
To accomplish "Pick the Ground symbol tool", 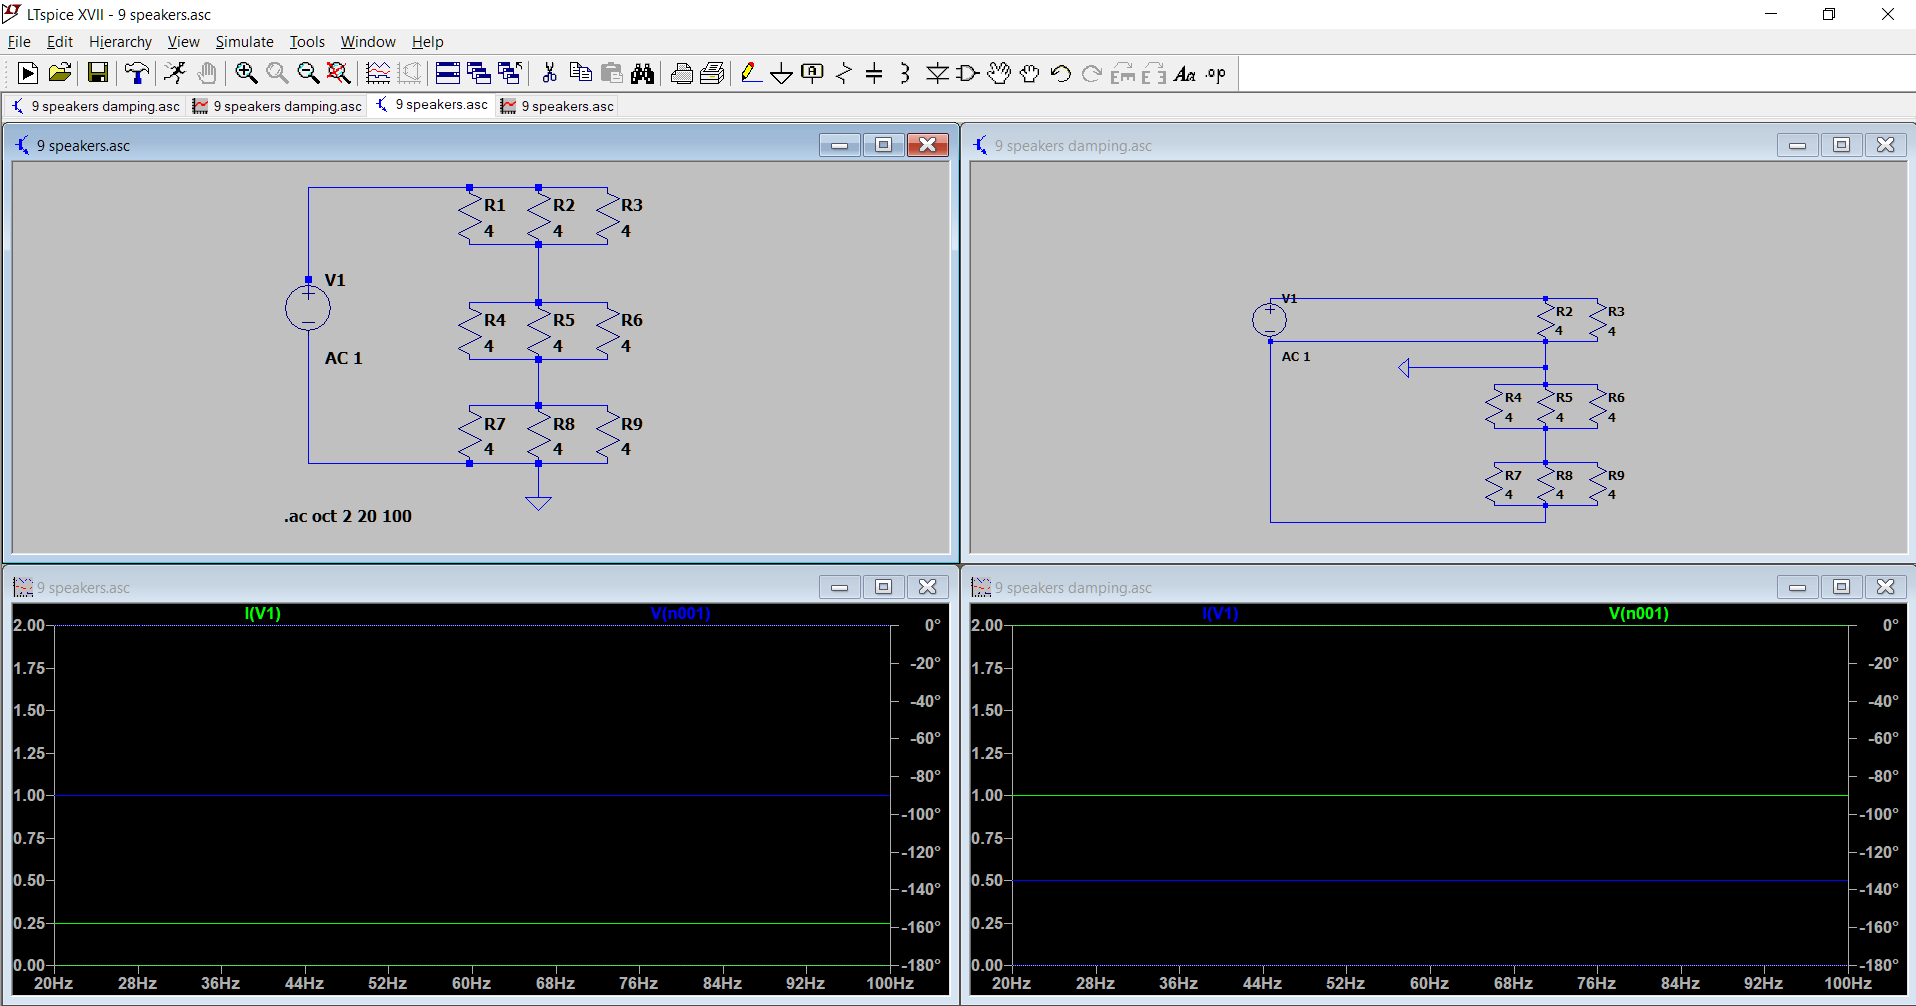I will pyautogui.click(x=781, y=73).
